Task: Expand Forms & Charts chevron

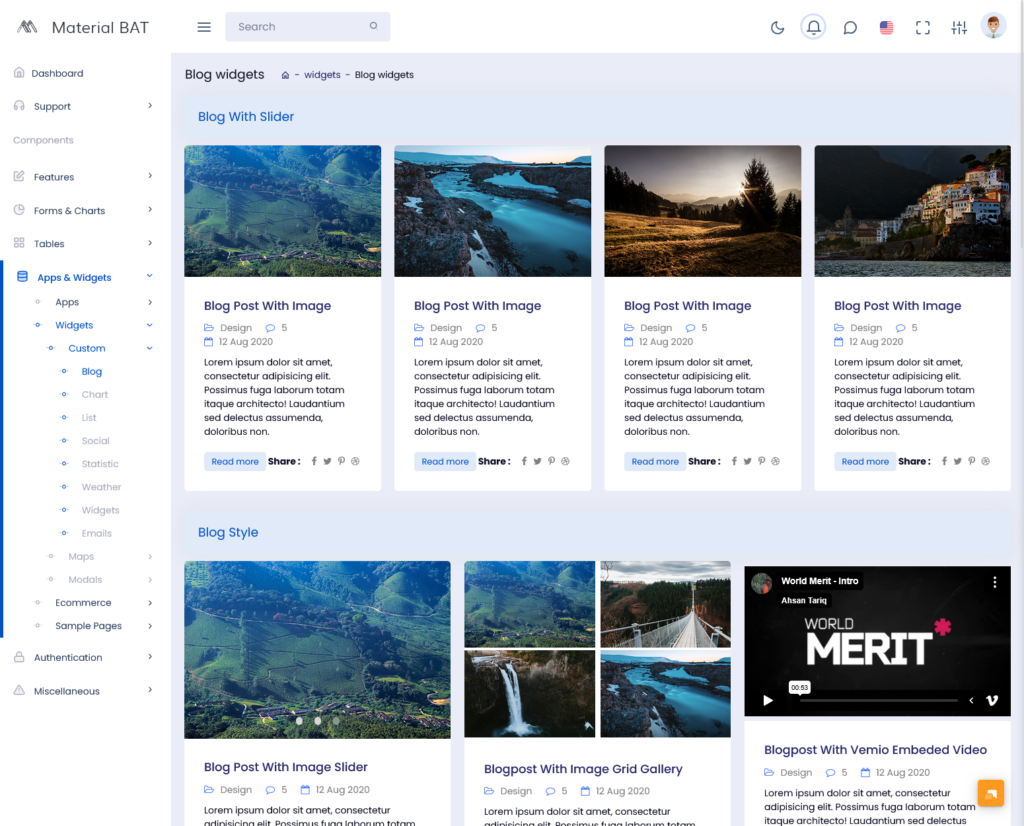Action: (150, 210)
